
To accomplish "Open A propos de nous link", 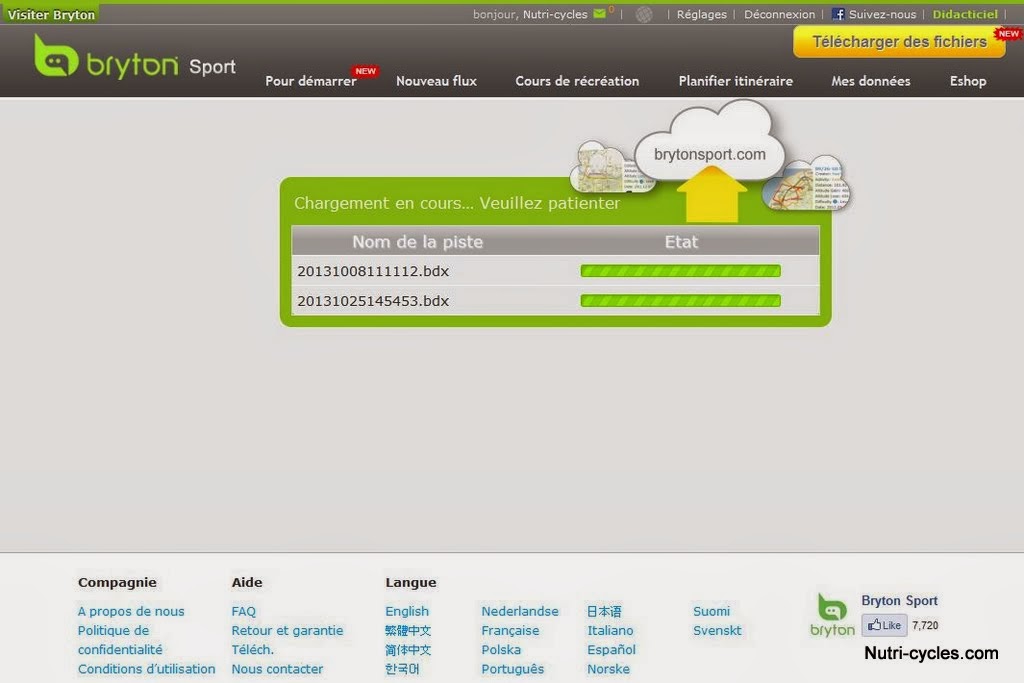I will (x=131, y=611).
